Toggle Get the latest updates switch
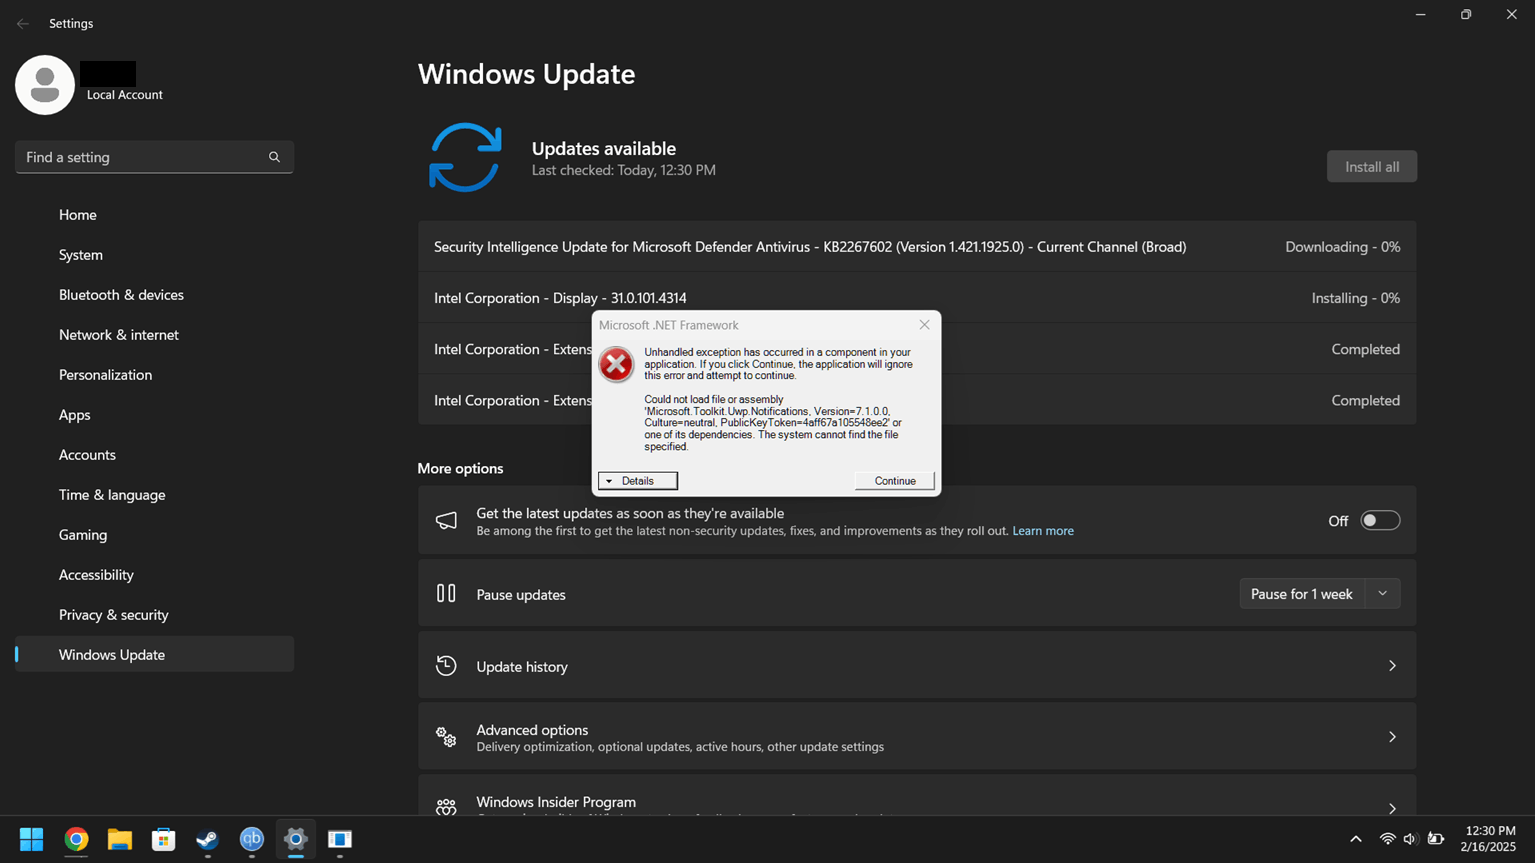The image size is (1535, 863). coord(1380,521)
